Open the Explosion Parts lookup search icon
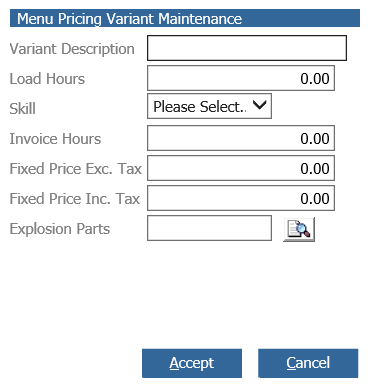 pyautogui.click(x=299, y=229)
